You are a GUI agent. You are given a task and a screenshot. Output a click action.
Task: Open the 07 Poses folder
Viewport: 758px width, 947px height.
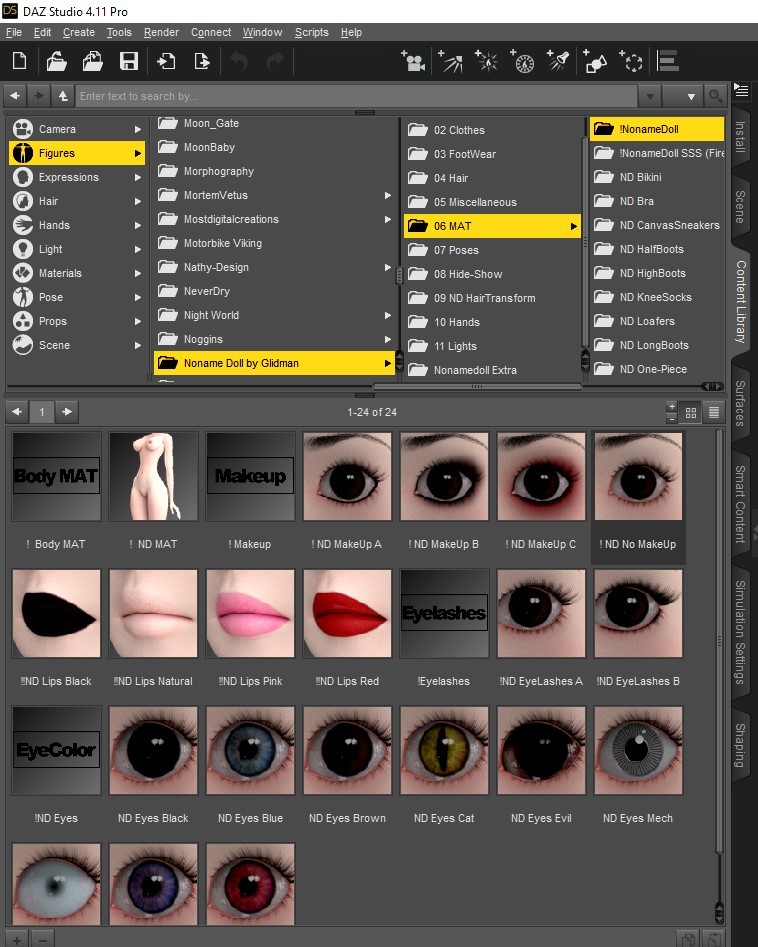pos(492,250)
